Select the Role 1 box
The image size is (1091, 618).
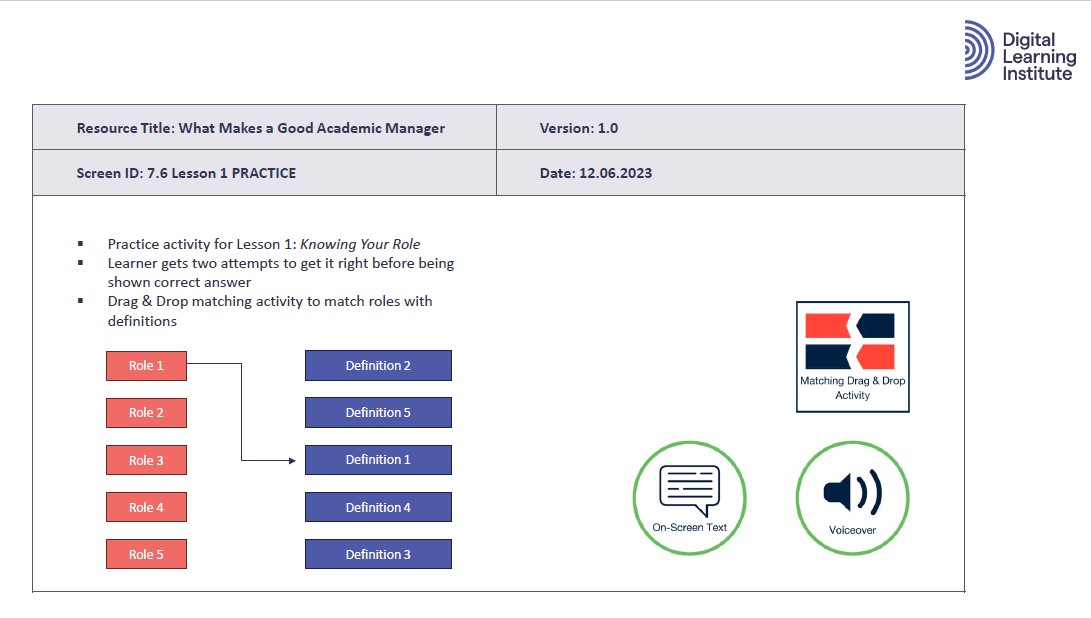click(146, 366)
